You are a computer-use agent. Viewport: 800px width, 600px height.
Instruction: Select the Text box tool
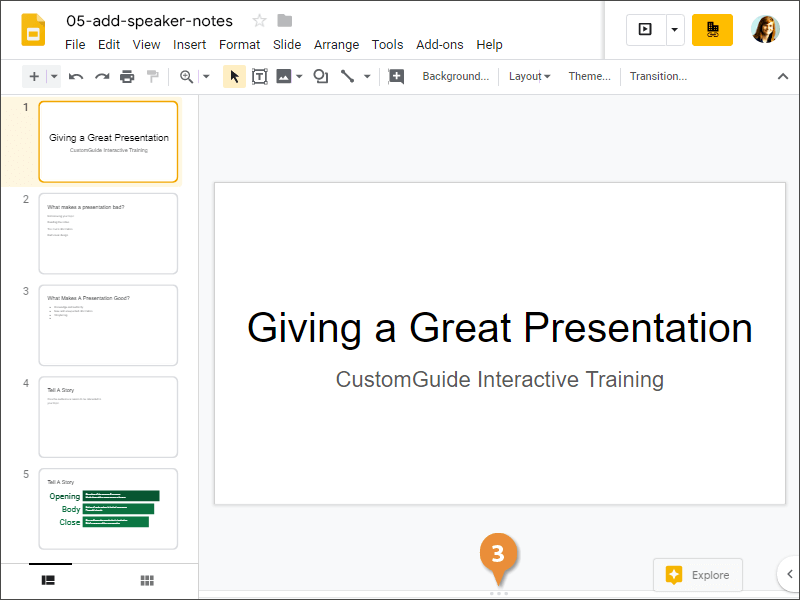tap(260, 77)
